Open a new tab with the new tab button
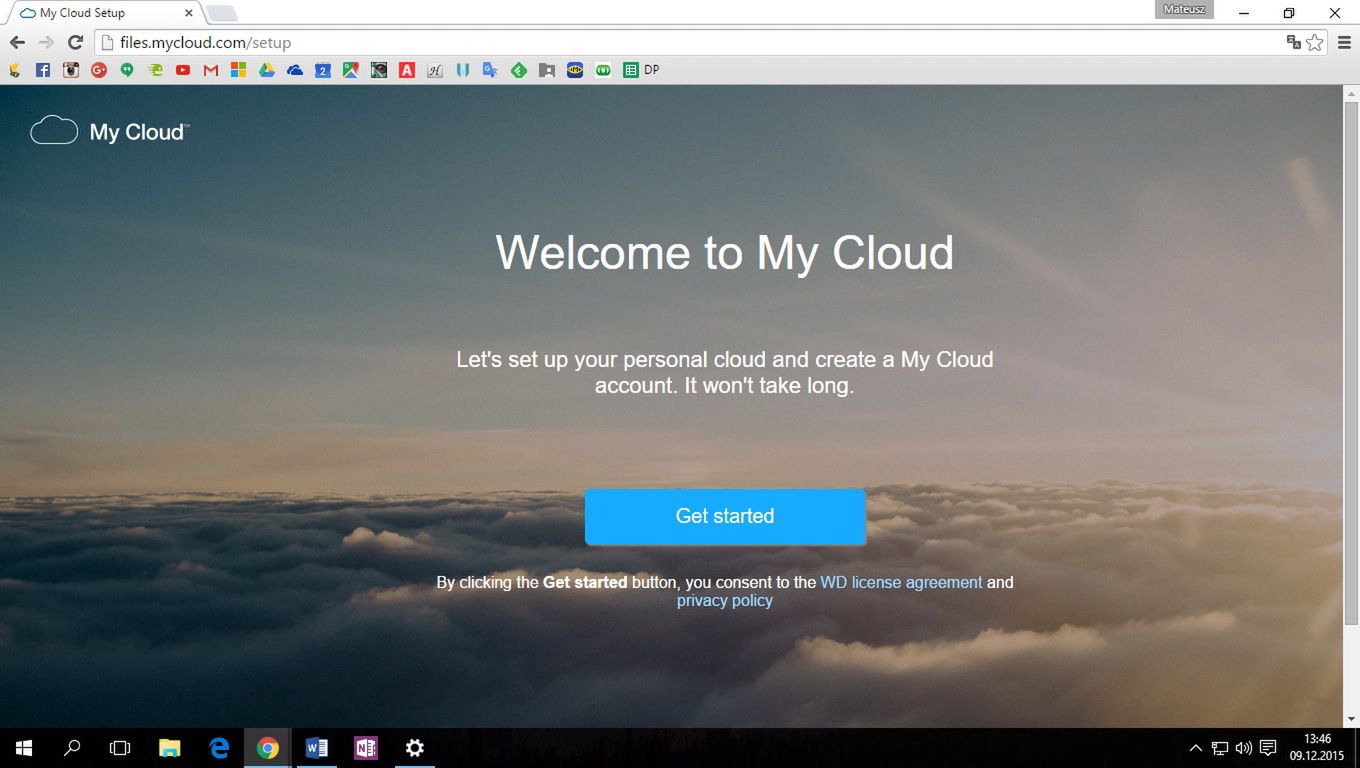 click(x=221, y=13)
